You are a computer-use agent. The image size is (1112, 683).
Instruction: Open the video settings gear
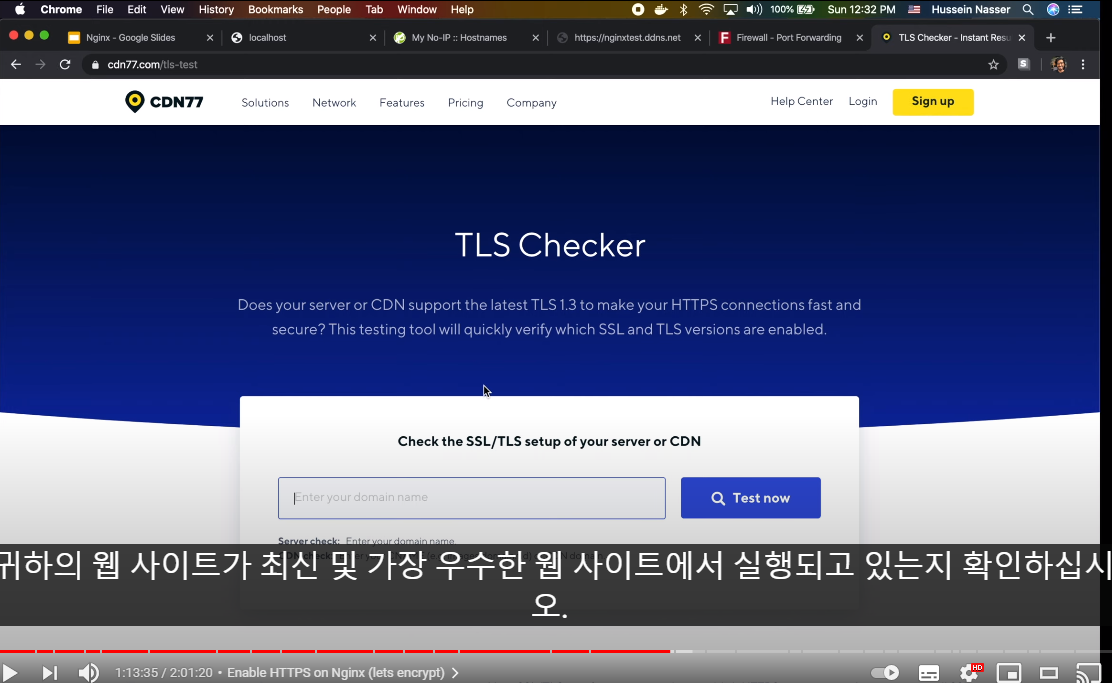tap(970, 672)
